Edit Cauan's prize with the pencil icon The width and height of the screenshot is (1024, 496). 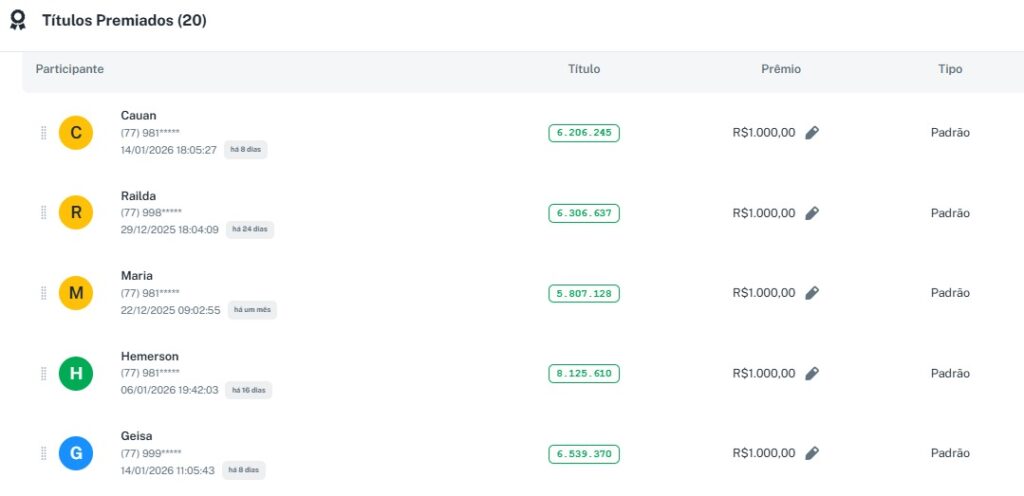coord(812,133)
